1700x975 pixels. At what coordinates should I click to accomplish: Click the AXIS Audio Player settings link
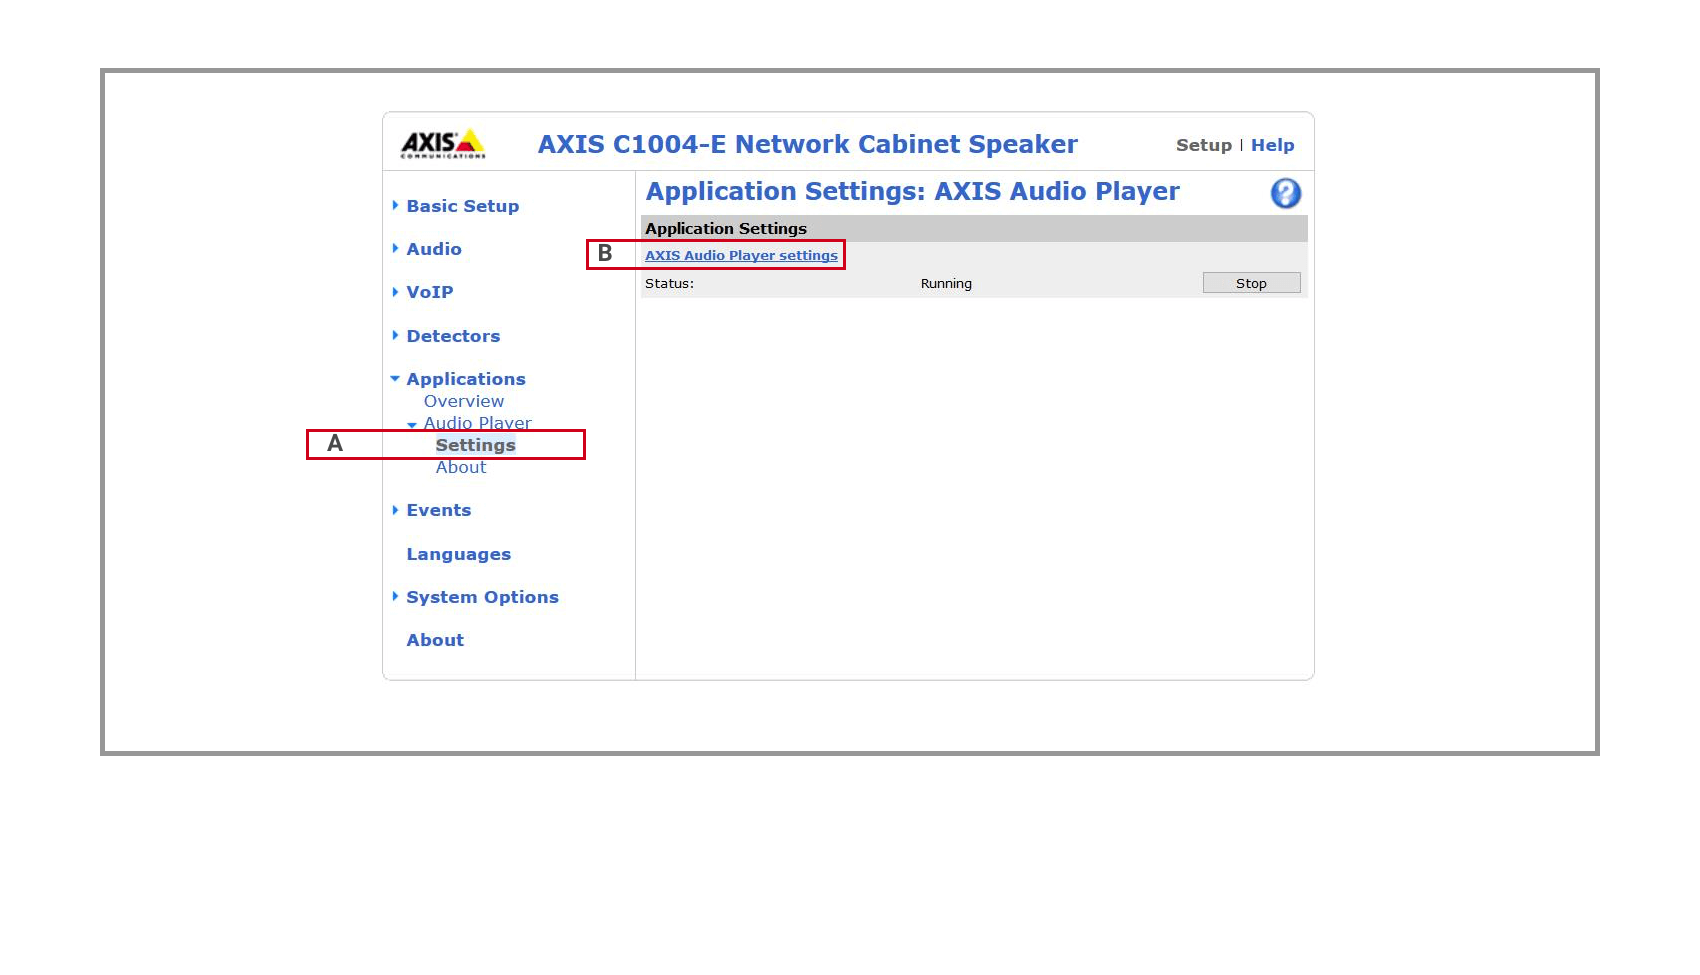pos(741,255)
